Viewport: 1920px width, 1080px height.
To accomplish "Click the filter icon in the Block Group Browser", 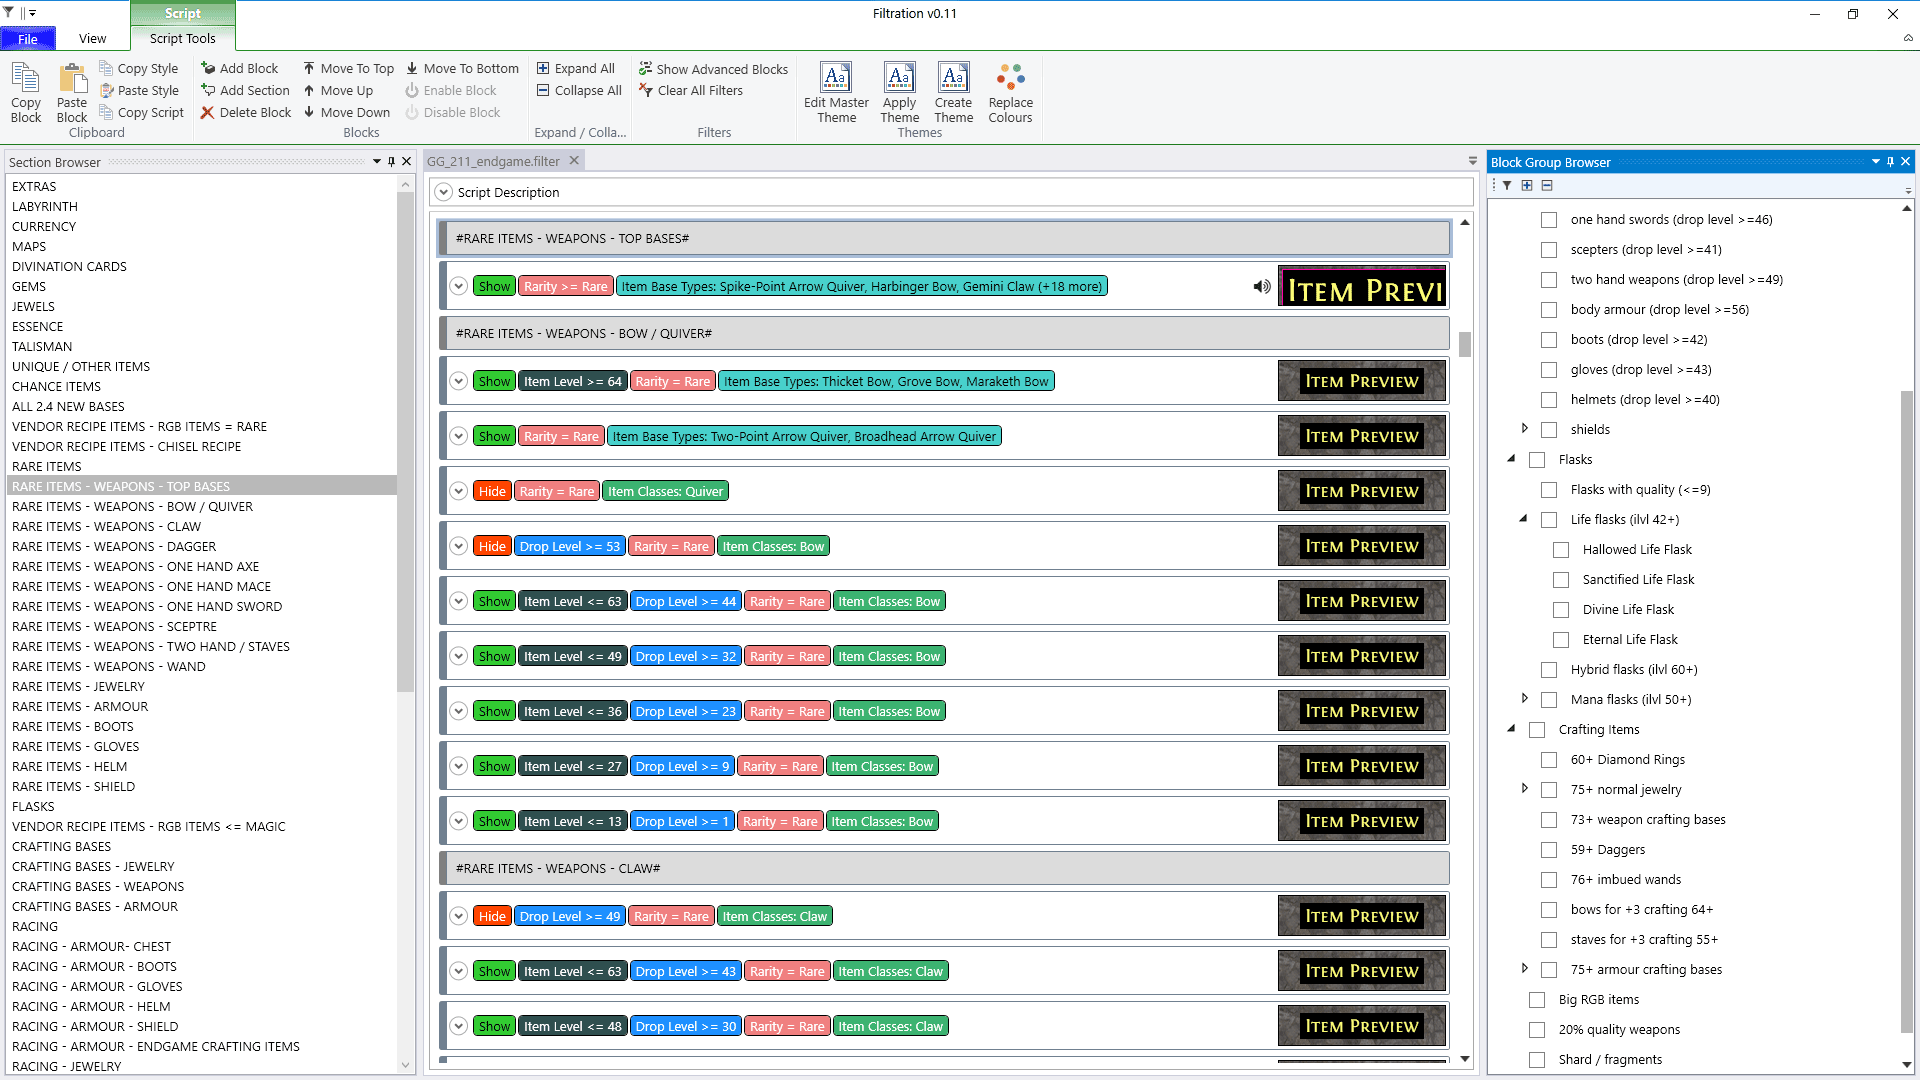I will pos(1507,185).
